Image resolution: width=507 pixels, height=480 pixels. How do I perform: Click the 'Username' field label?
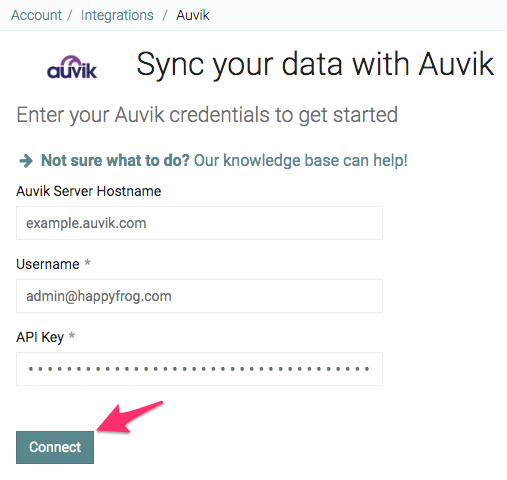(48, 264)
